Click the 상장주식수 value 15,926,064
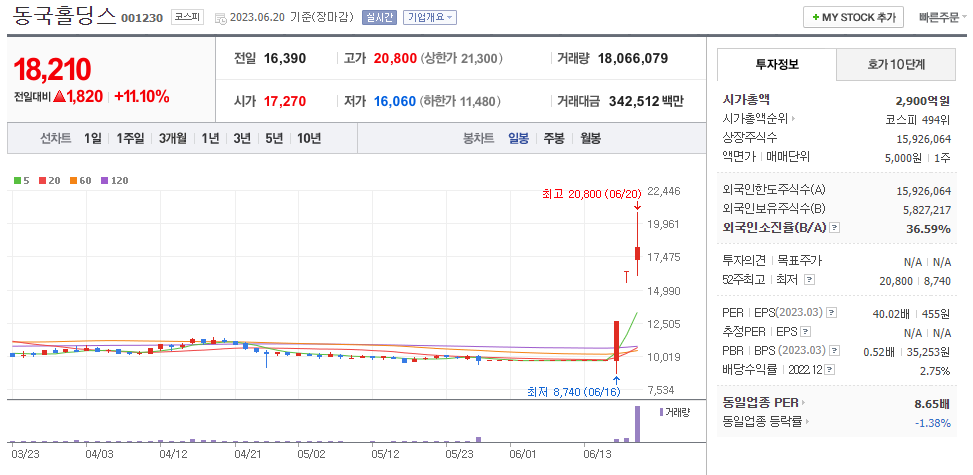Image resolution: width=973 pixels, height=475 pixels. (923, 138)
